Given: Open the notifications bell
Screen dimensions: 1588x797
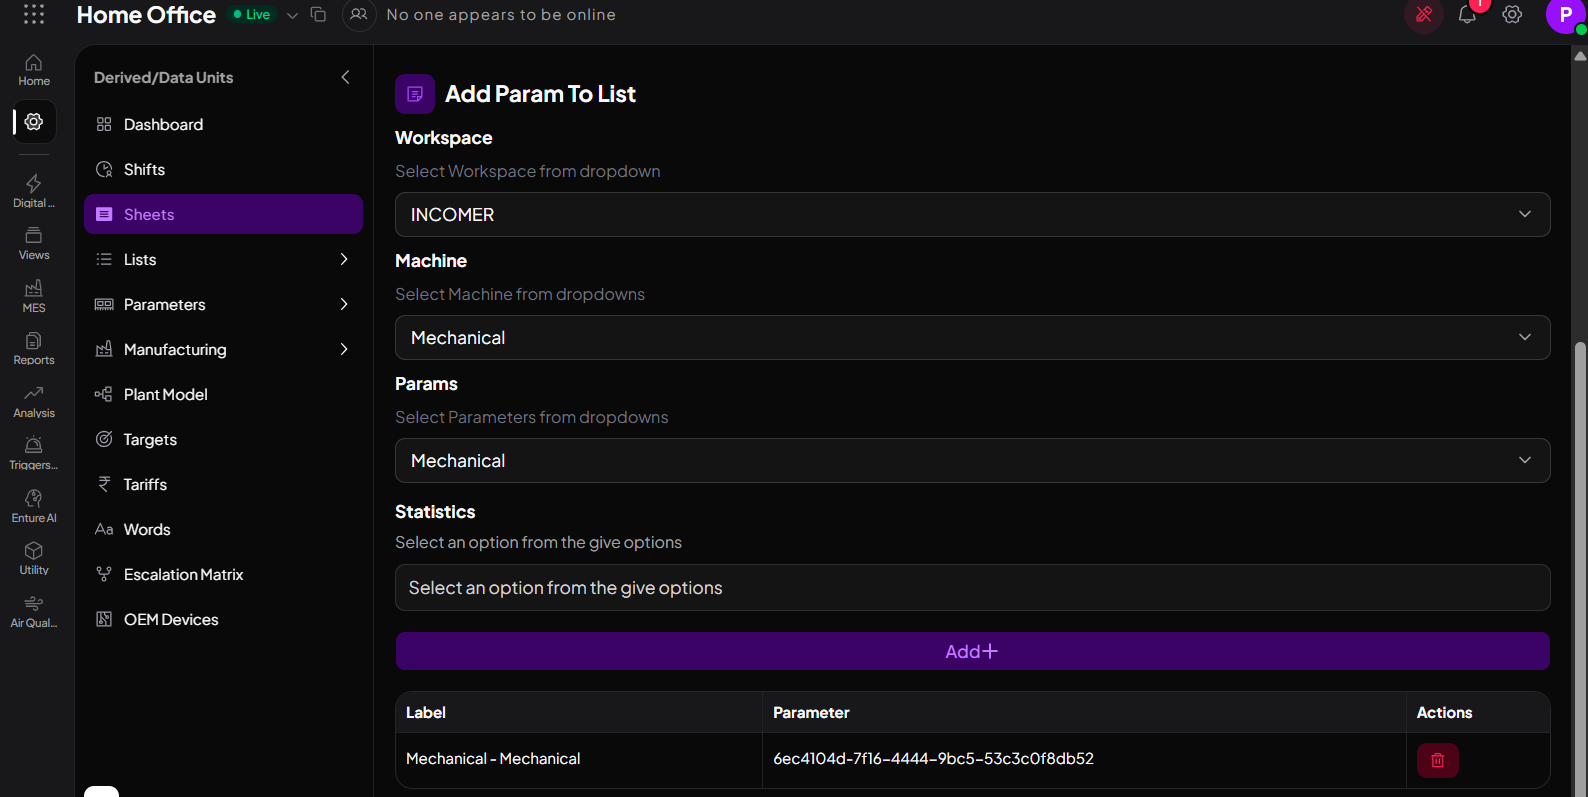Looking at the screenshot, I should click(x=1467, y=15).
